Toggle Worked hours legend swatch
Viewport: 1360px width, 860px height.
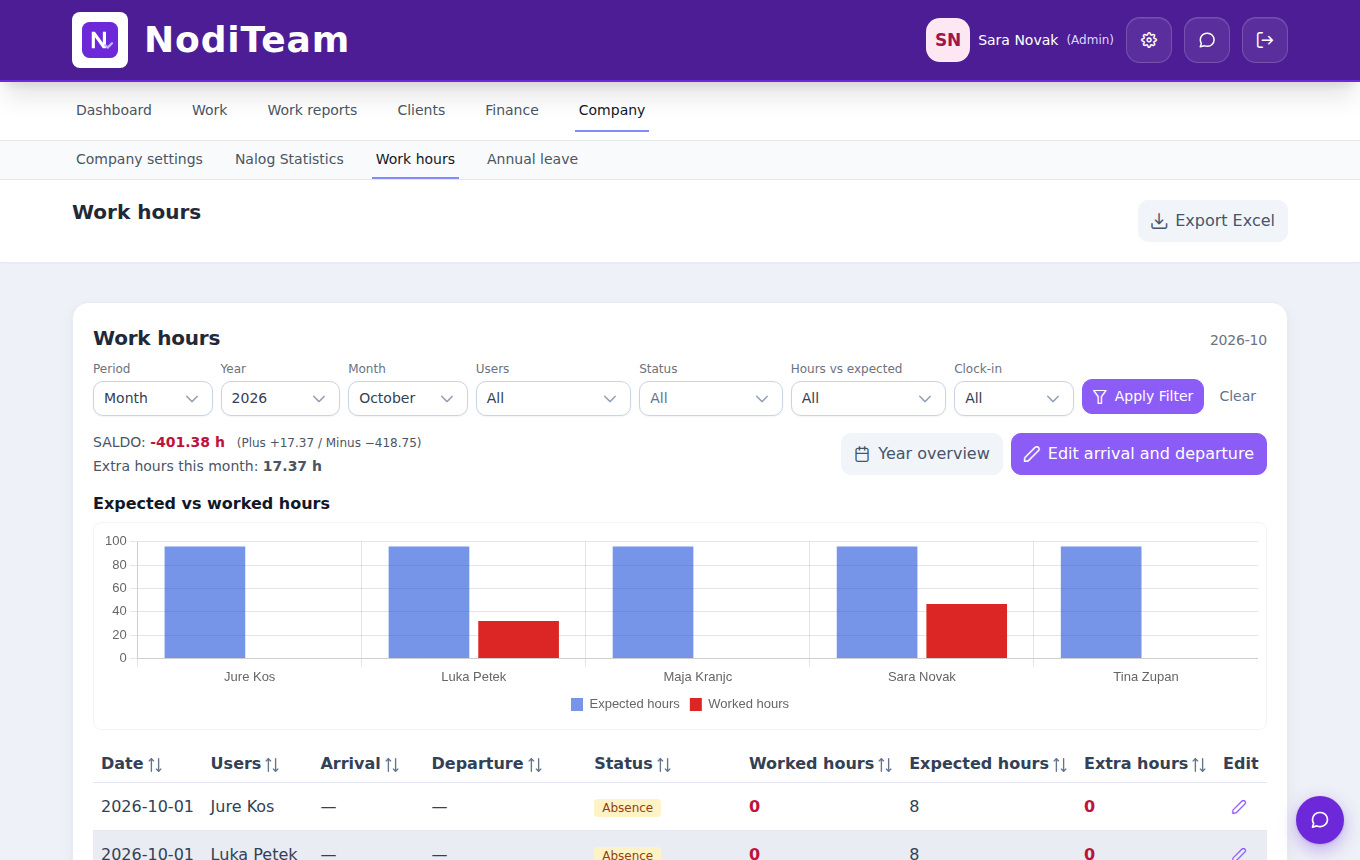[696, 704]
